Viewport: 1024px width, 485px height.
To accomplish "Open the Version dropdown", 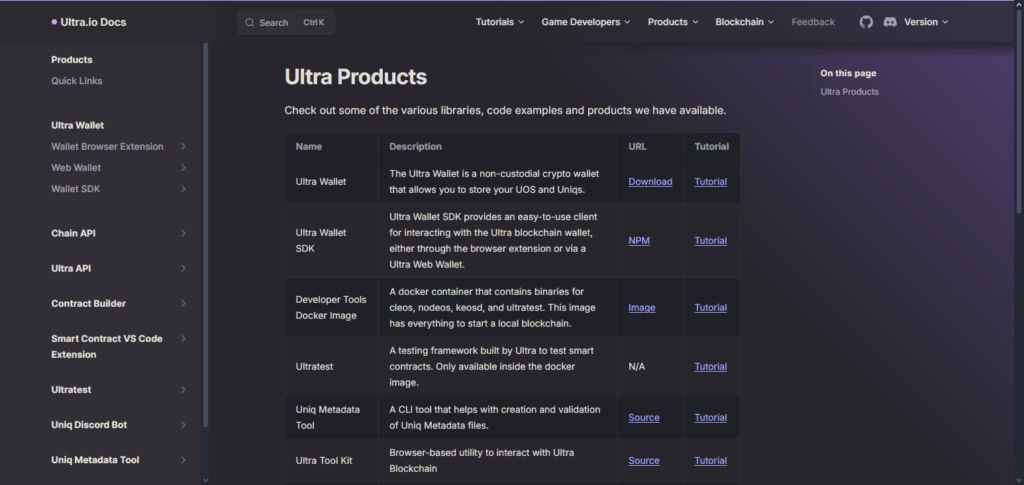I will coord(925,22).
